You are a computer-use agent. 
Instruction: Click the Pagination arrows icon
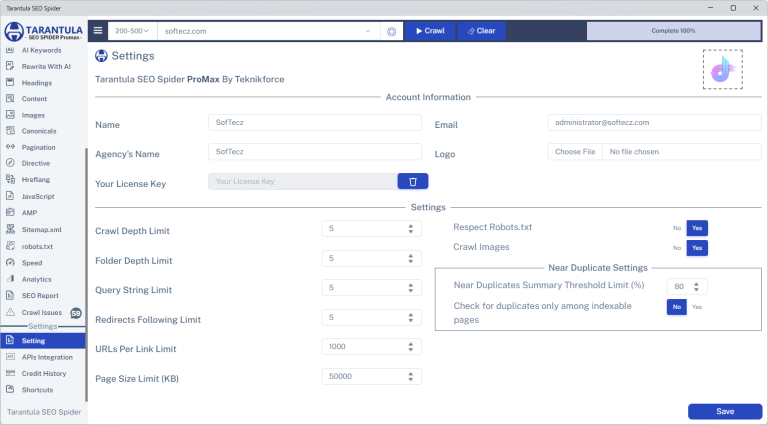click(x=10, y=147)
